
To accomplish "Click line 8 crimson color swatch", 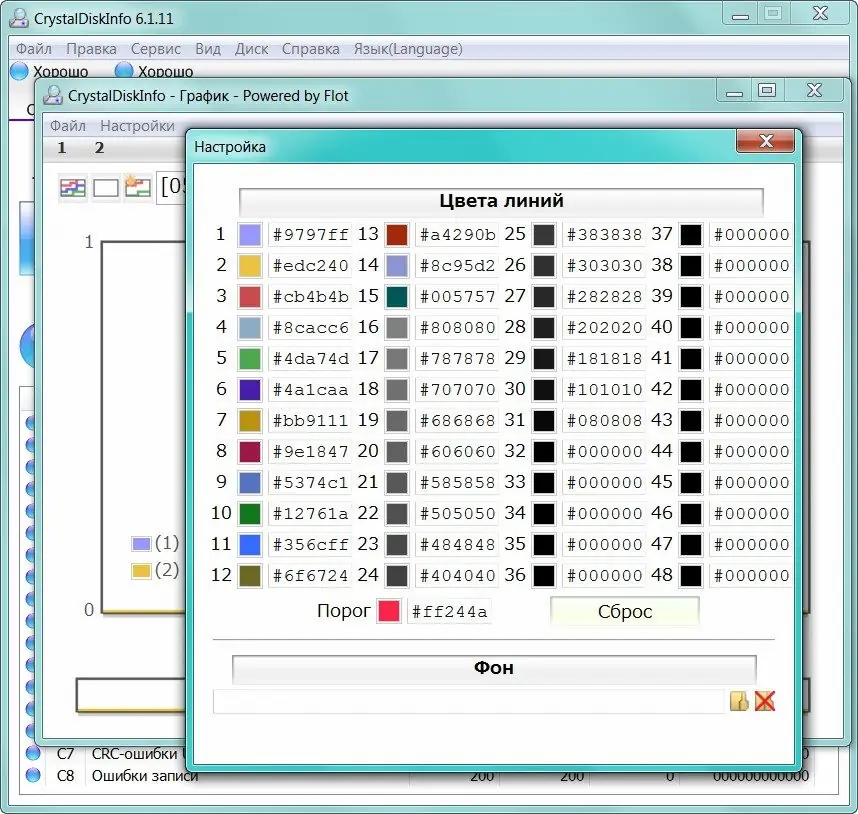I will (x=250, y=452).
